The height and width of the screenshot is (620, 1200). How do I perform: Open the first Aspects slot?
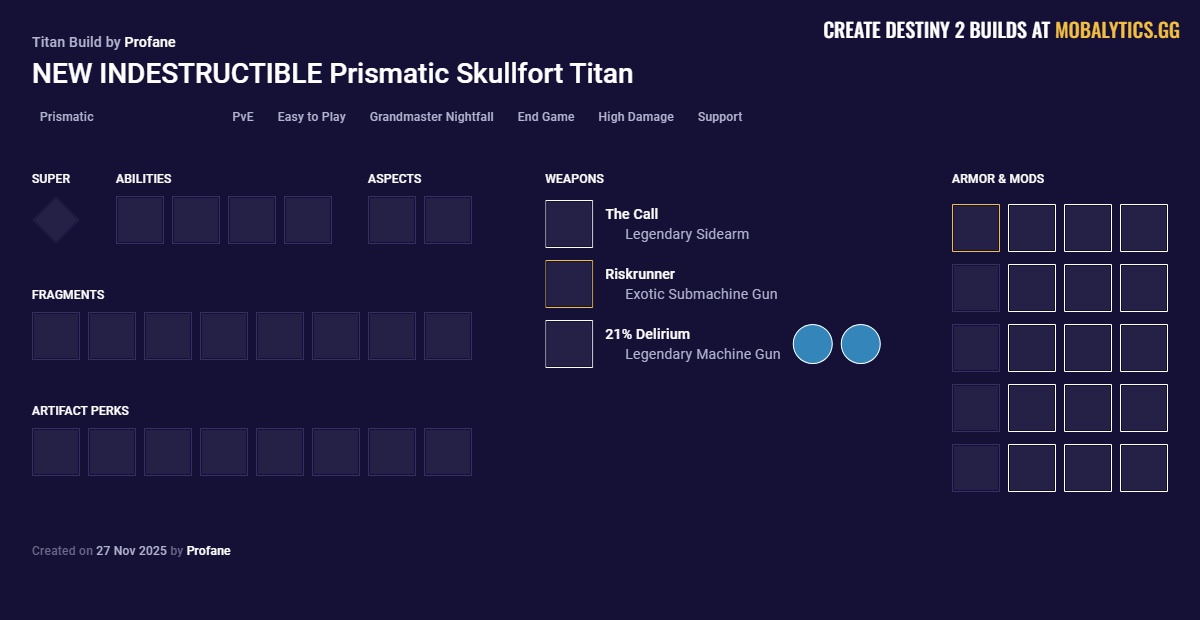(392, 219)
